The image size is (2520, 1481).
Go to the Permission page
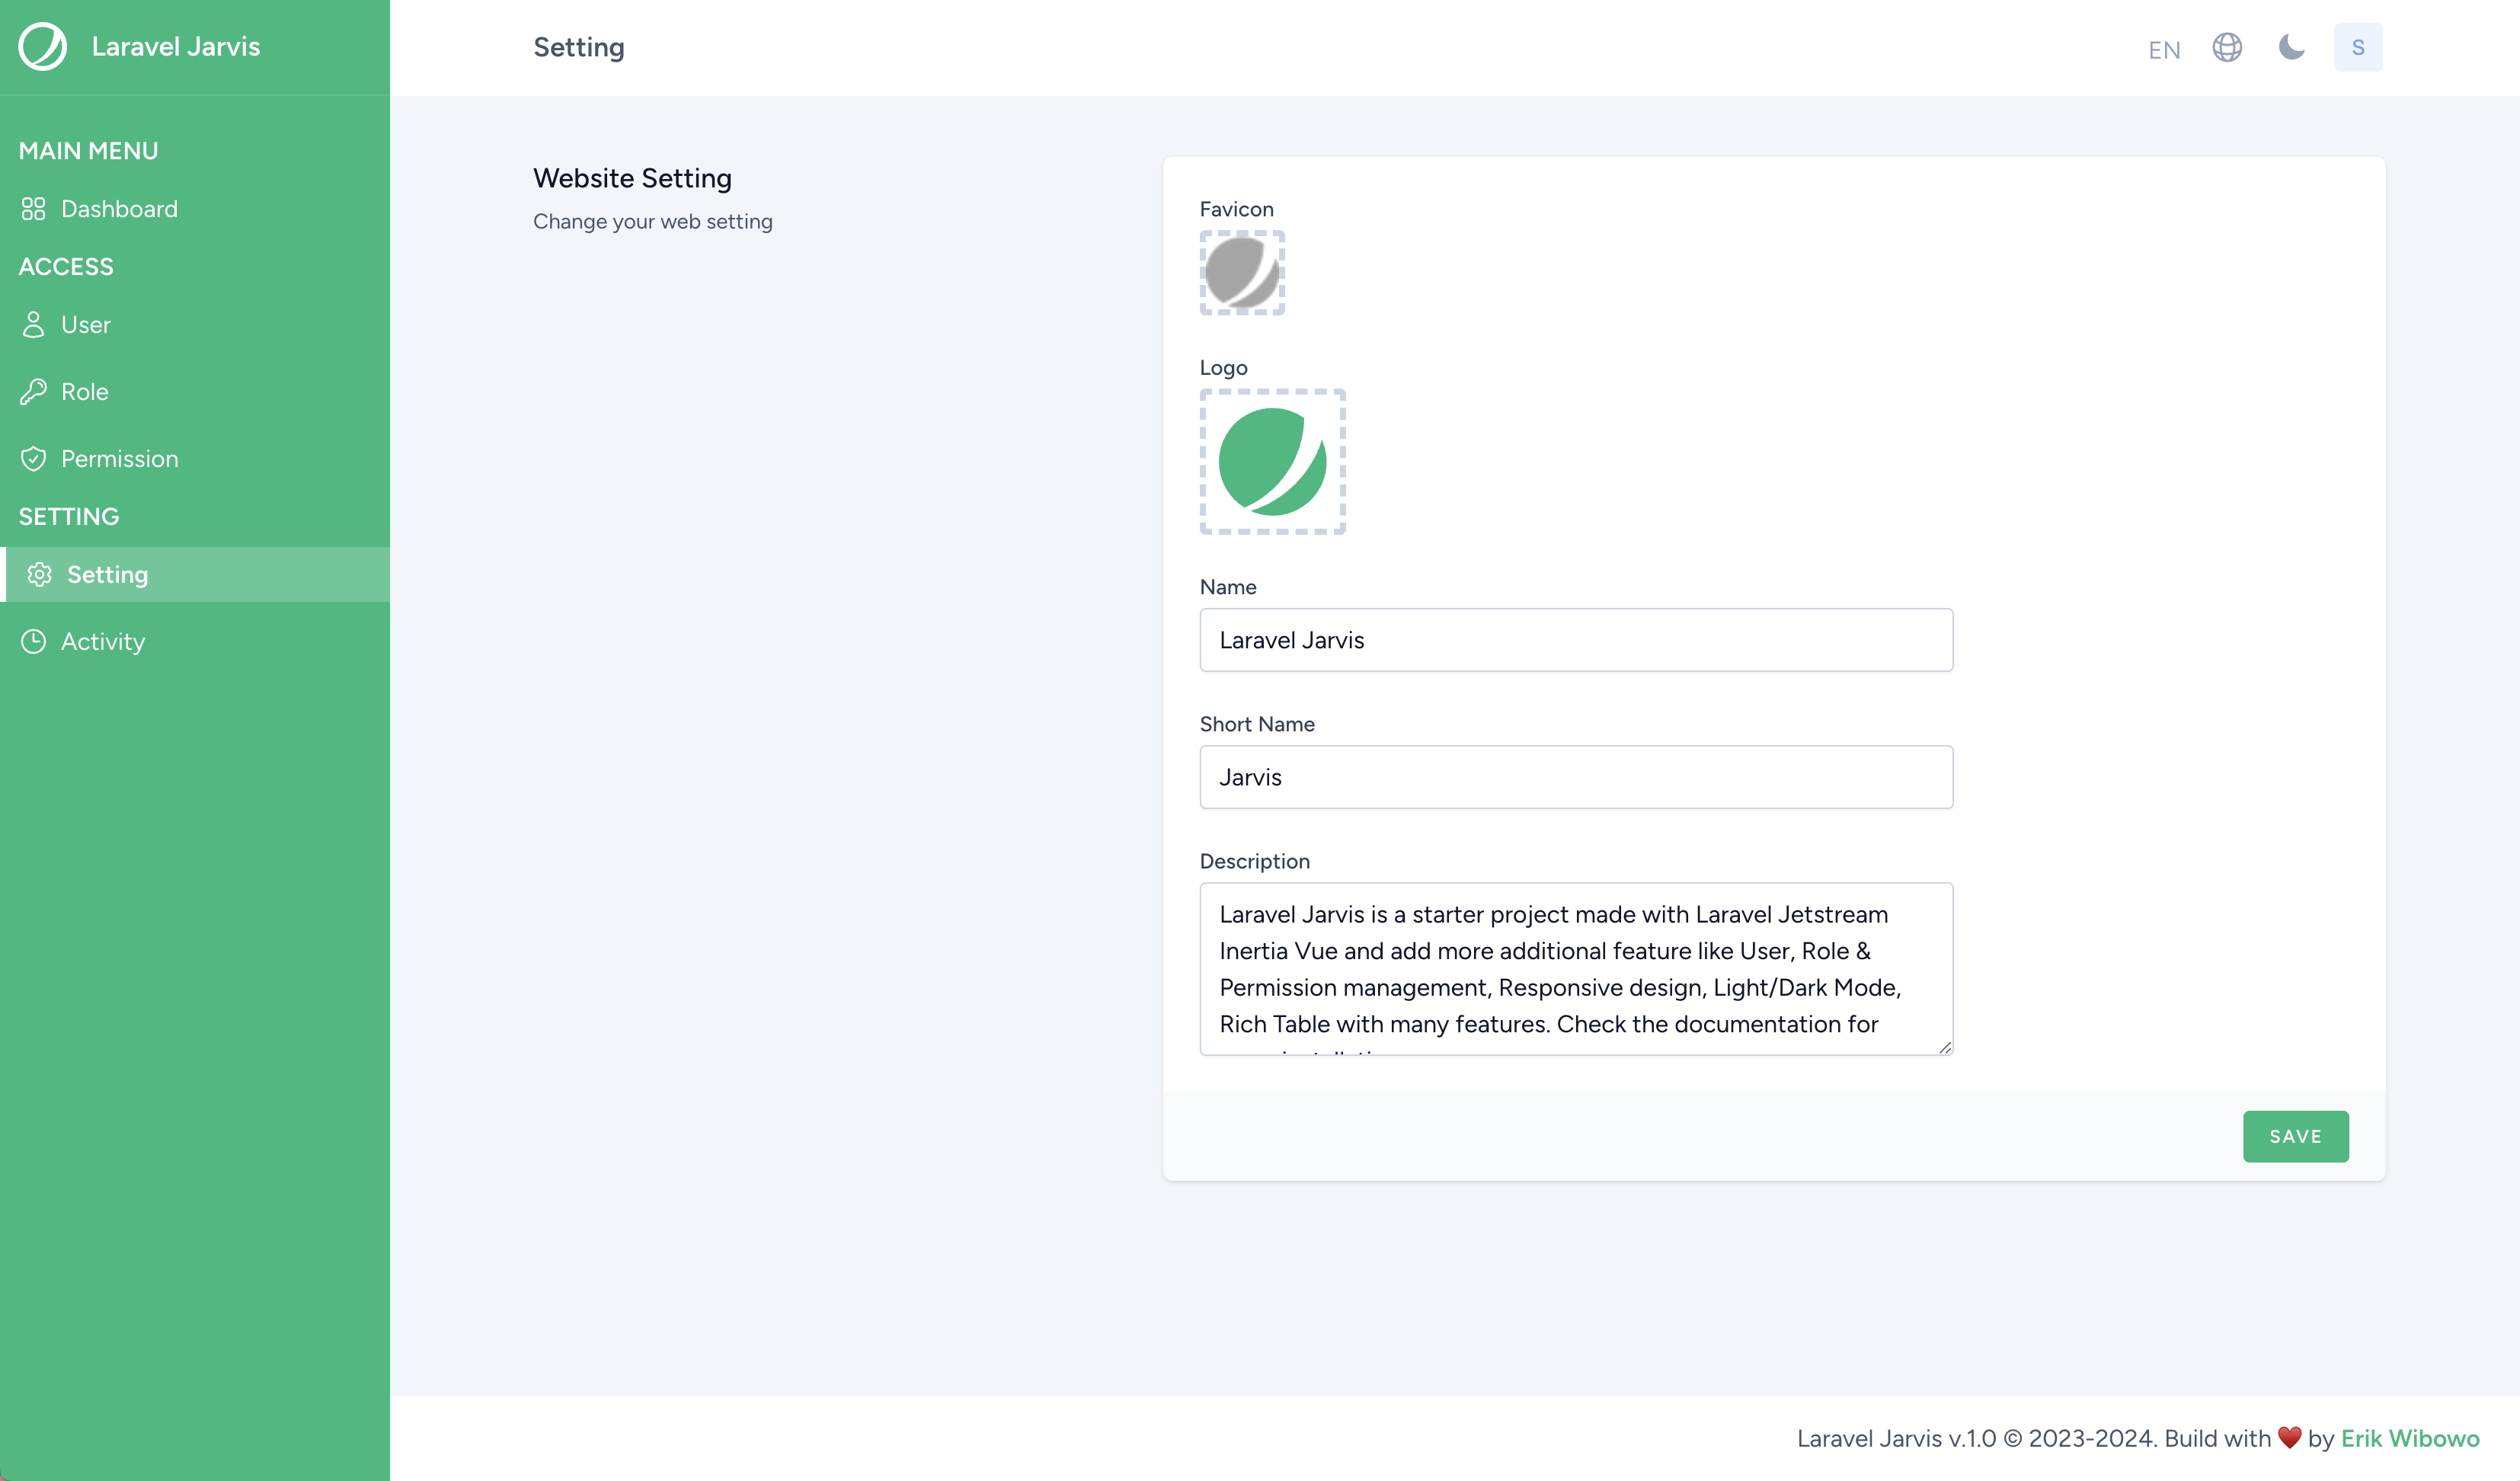click(x=119, y=459)
